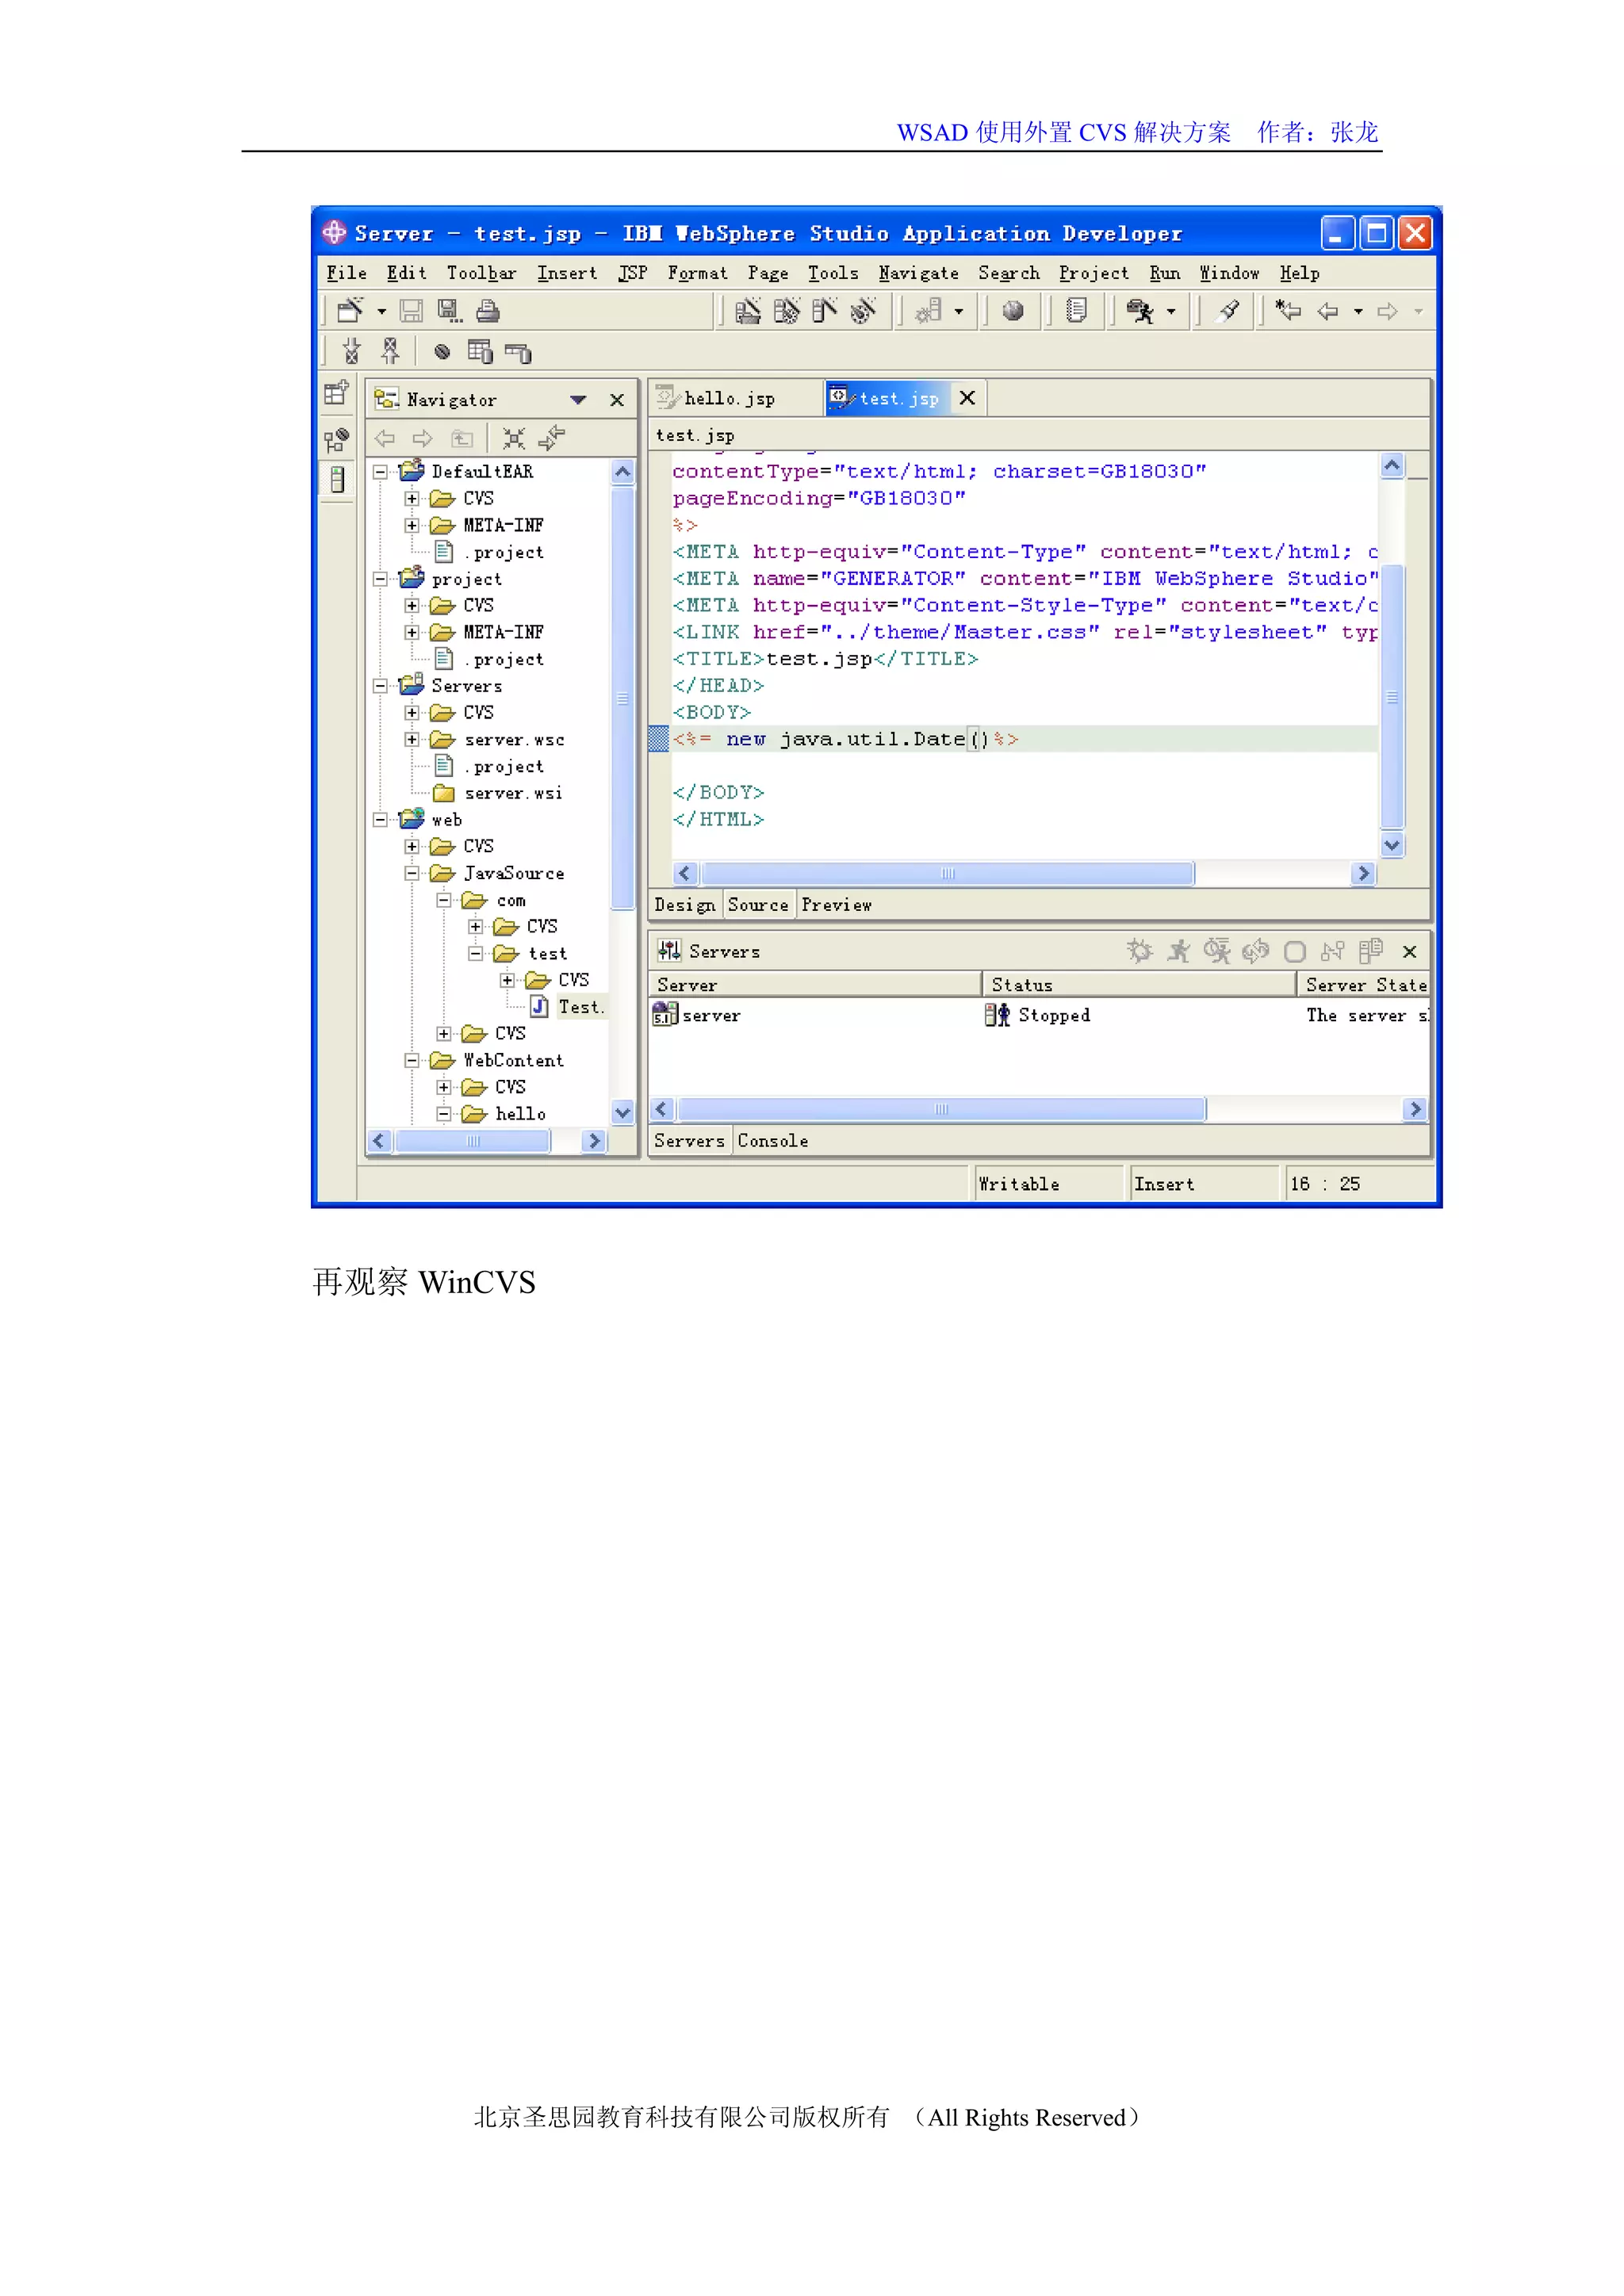Click the Stop server square icon in Servers view
The height and width of the screenshot is (2296, 1624).
[1295, 951]
